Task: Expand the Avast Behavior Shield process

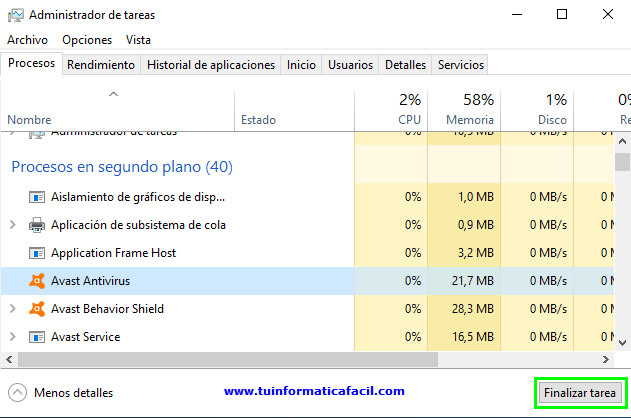Action: click(12, 309)
